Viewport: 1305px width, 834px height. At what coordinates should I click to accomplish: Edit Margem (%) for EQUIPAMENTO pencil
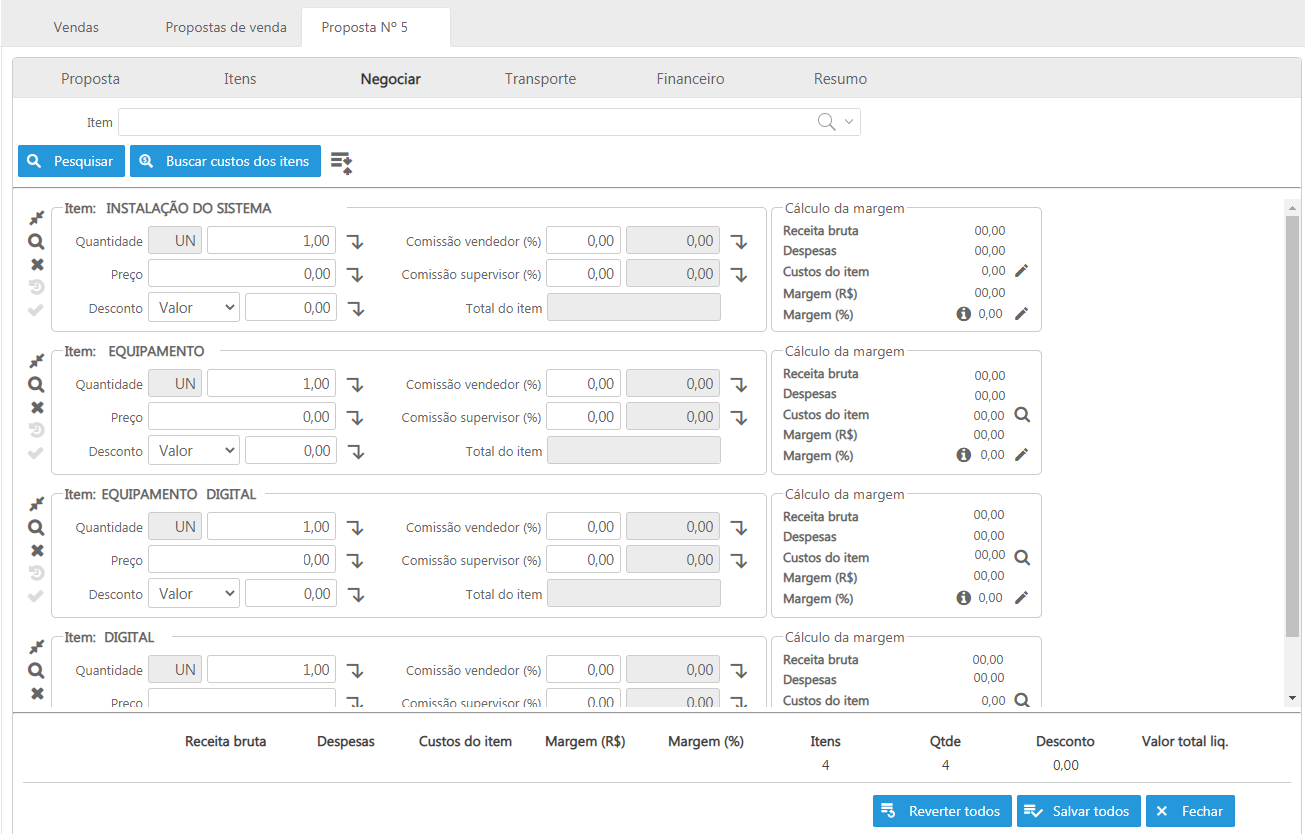coord(1021,455)
